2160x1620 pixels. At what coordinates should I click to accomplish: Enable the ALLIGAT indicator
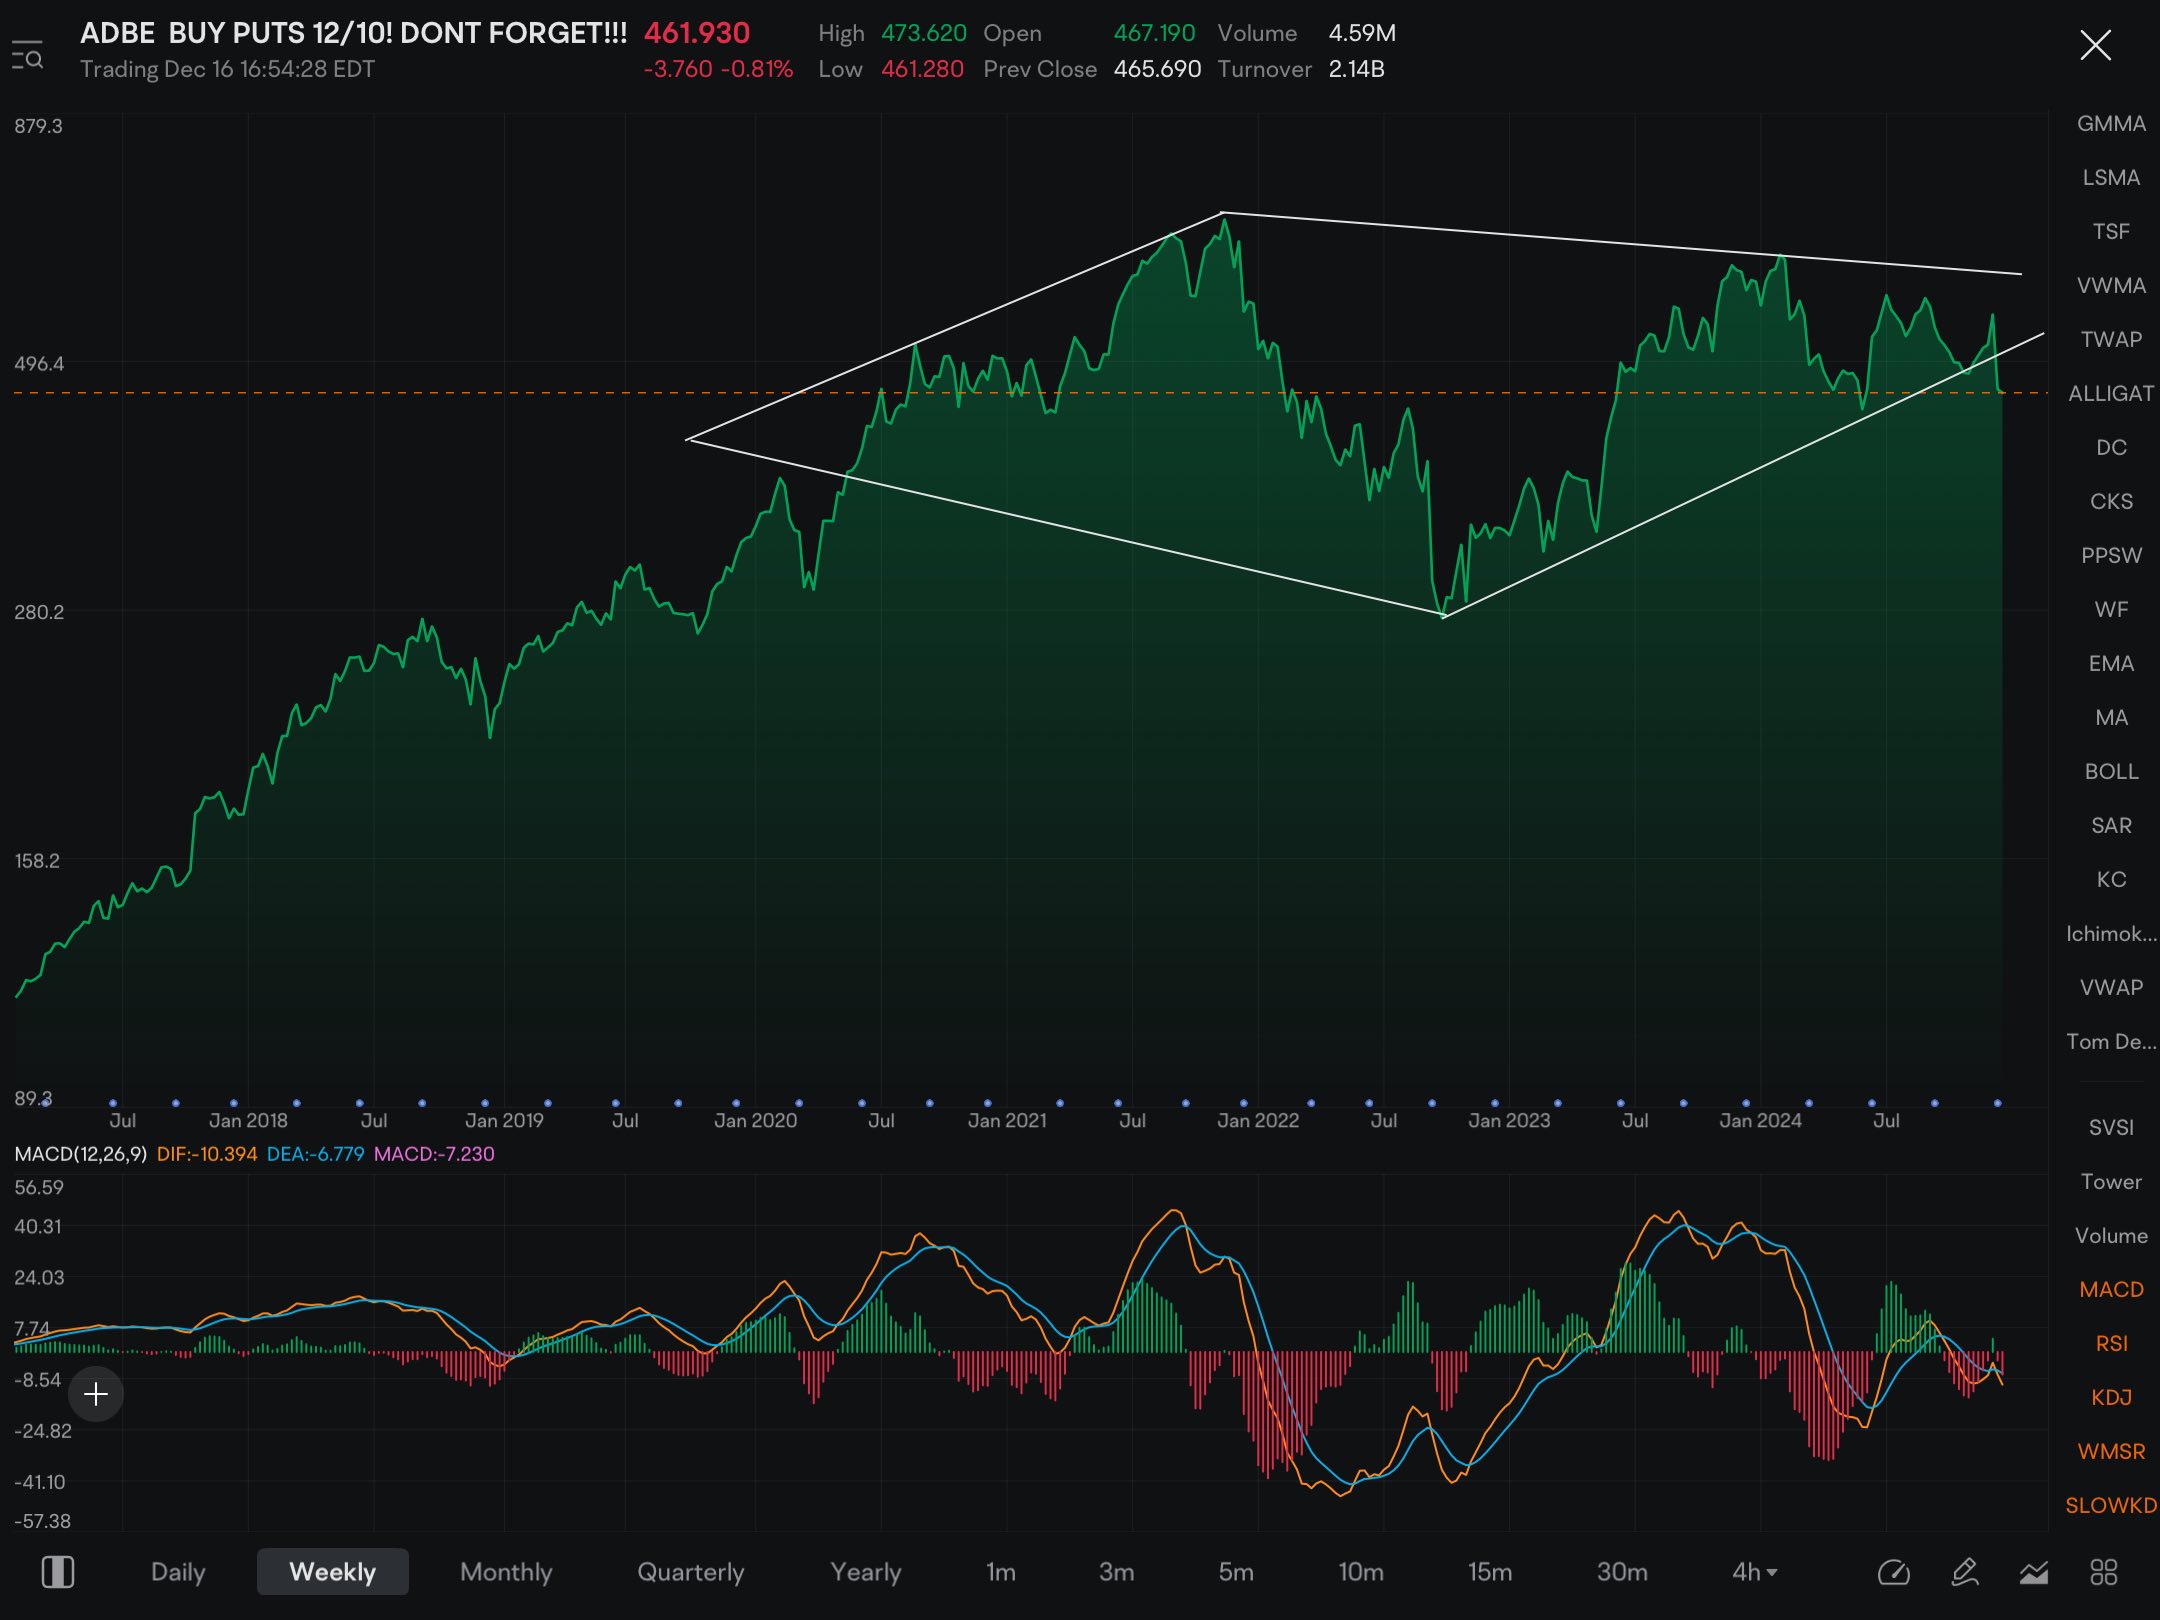click(2111, 394)
